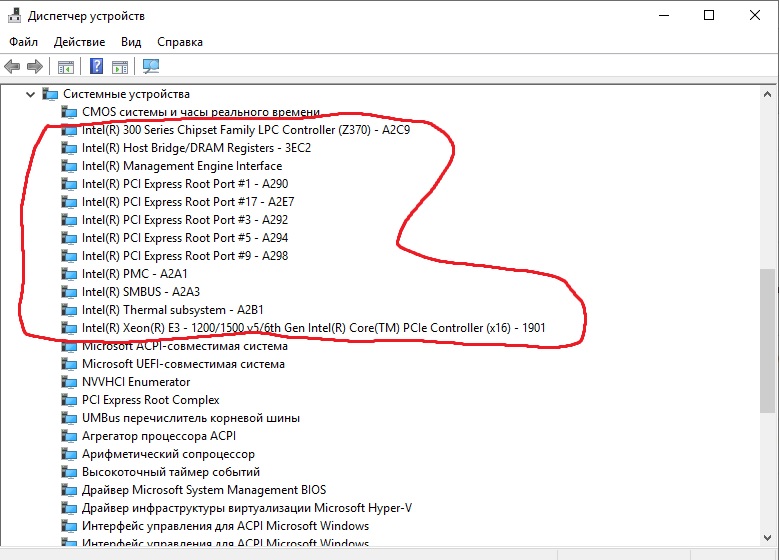
Task: Close the Диспетчер устройств window
Action: (x=755, y=15)
